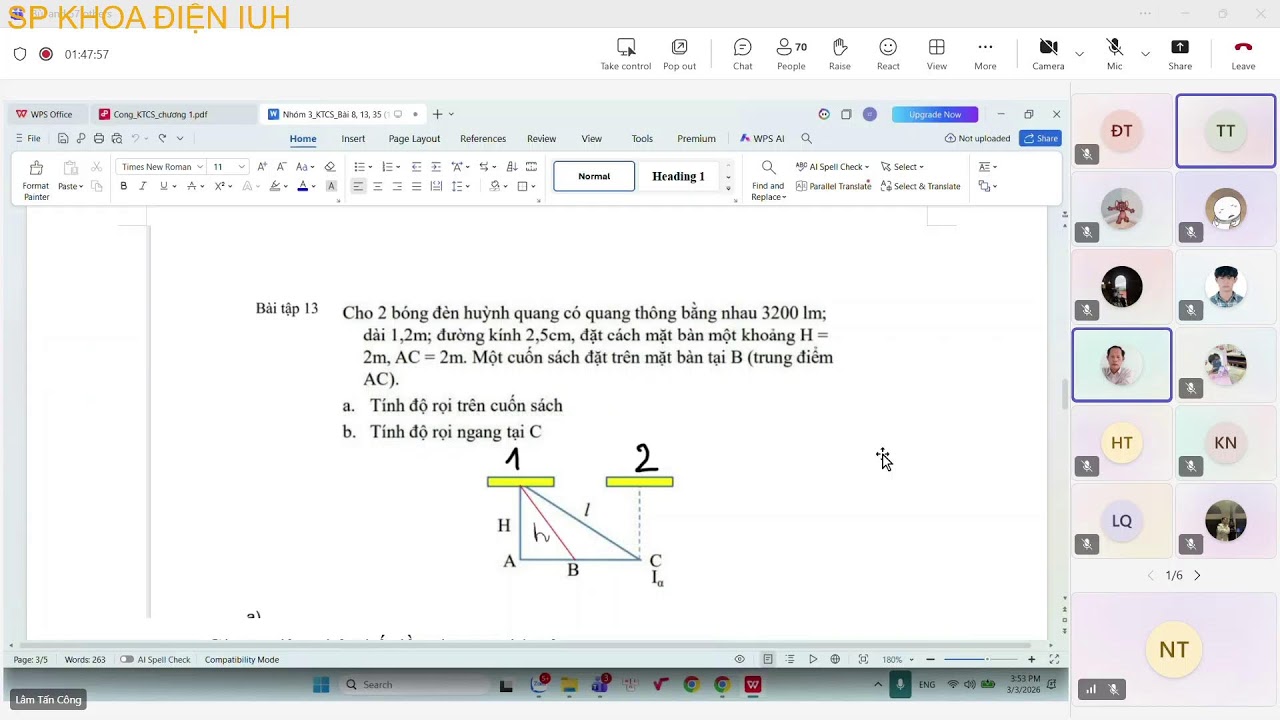Image resolution: width=1280 pixels, height=720 pixels.
Task: Click the blue Share button in WPS
Action: tap(1040, 139)
